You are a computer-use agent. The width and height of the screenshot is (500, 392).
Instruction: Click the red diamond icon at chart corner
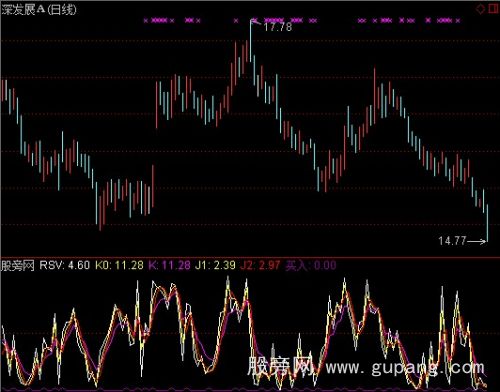480,9
